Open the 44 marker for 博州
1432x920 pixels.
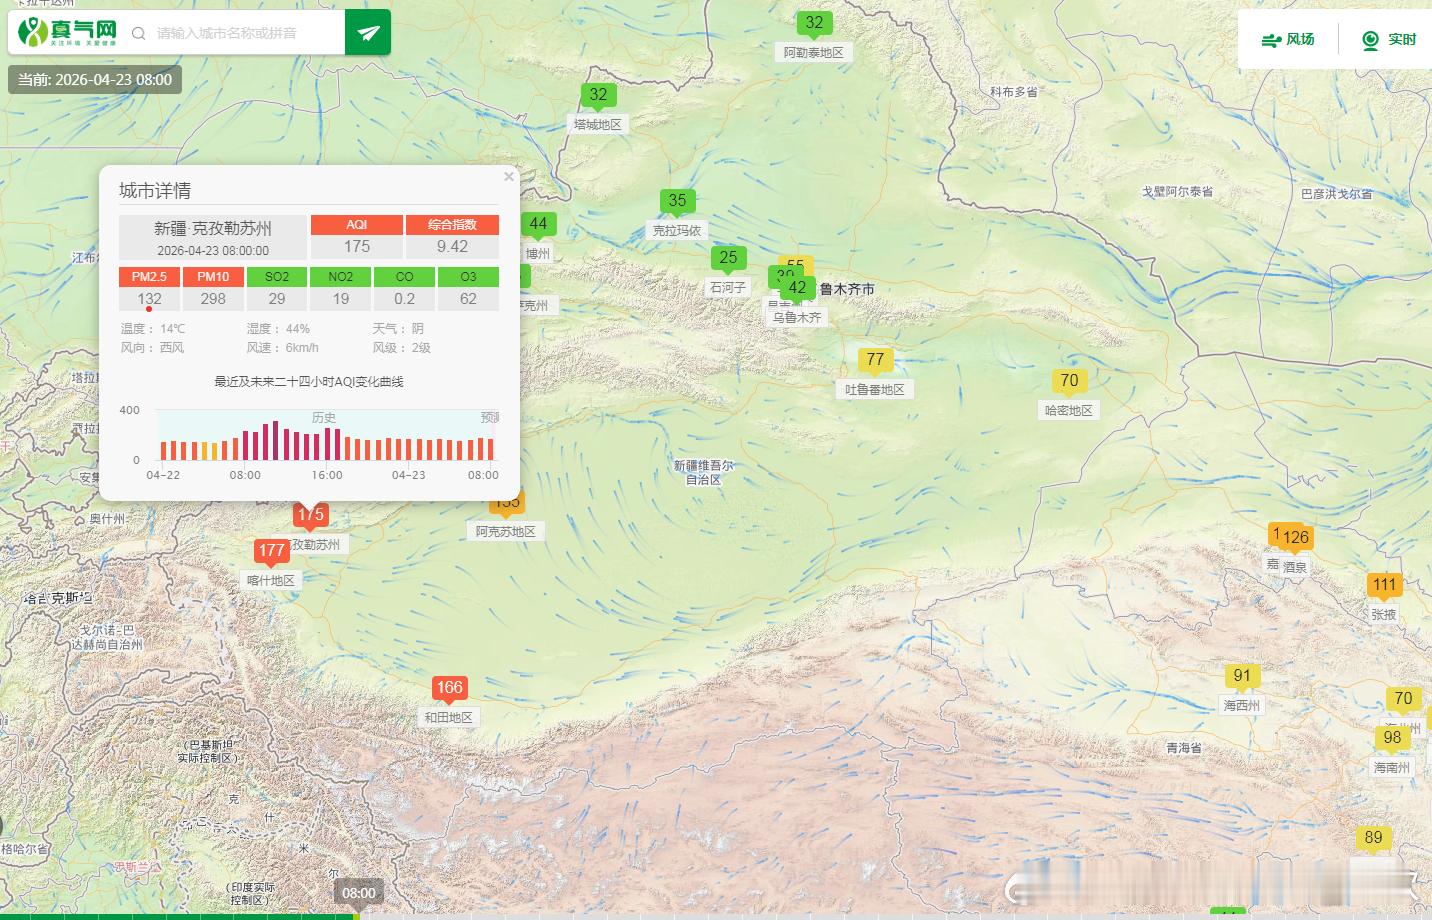pos(538,225)
